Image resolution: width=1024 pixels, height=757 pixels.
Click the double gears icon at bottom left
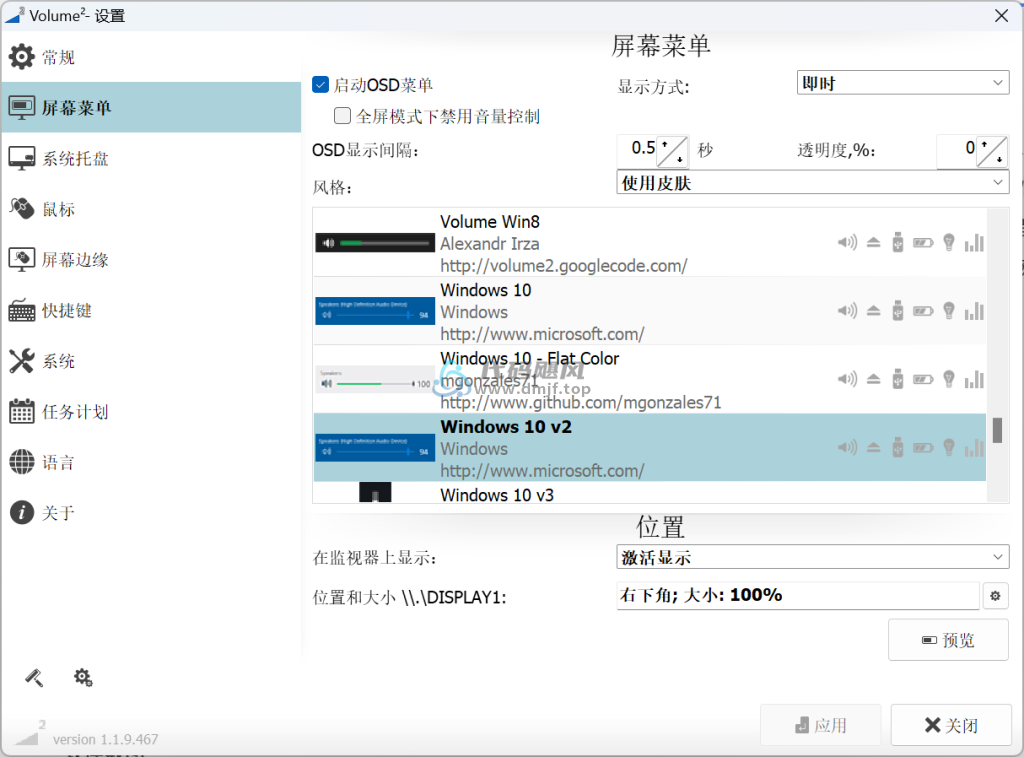coord(83,677)
